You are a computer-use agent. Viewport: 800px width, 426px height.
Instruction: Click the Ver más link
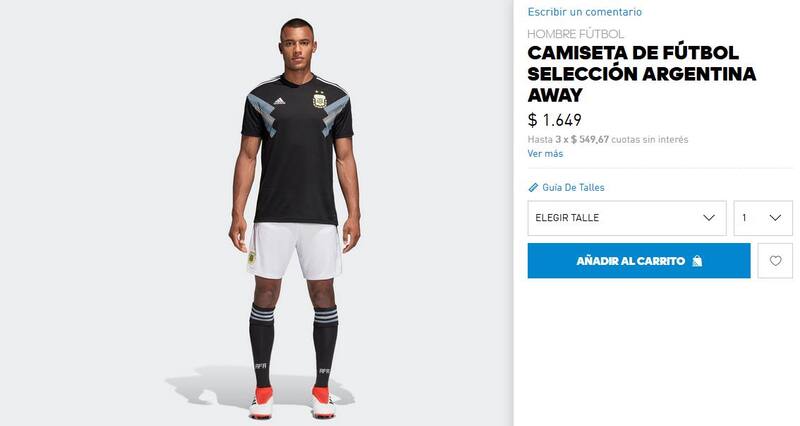[x=545, y=153]
